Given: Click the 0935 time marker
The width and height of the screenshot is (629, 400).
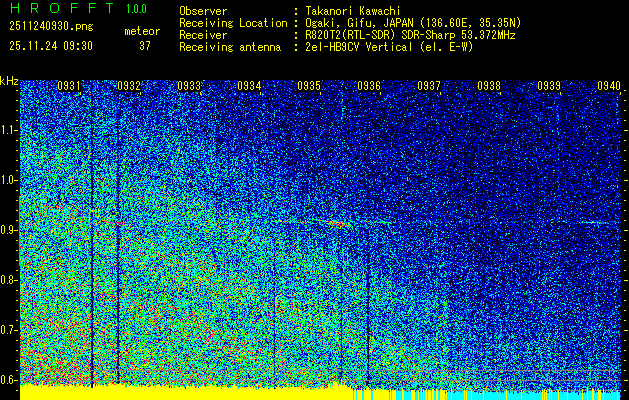Looking at the screenshot, I should click(x=309, y=86).
